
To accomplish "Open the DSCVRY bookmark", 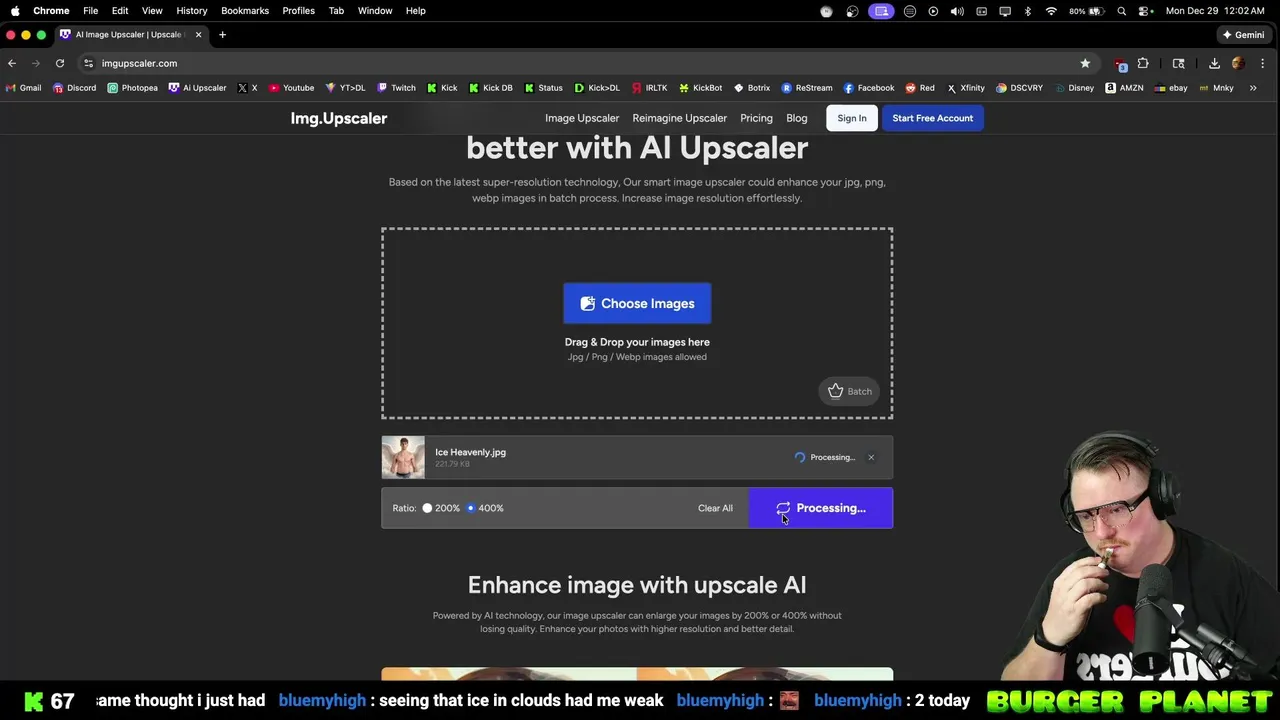I will [x=1019, y=88].
